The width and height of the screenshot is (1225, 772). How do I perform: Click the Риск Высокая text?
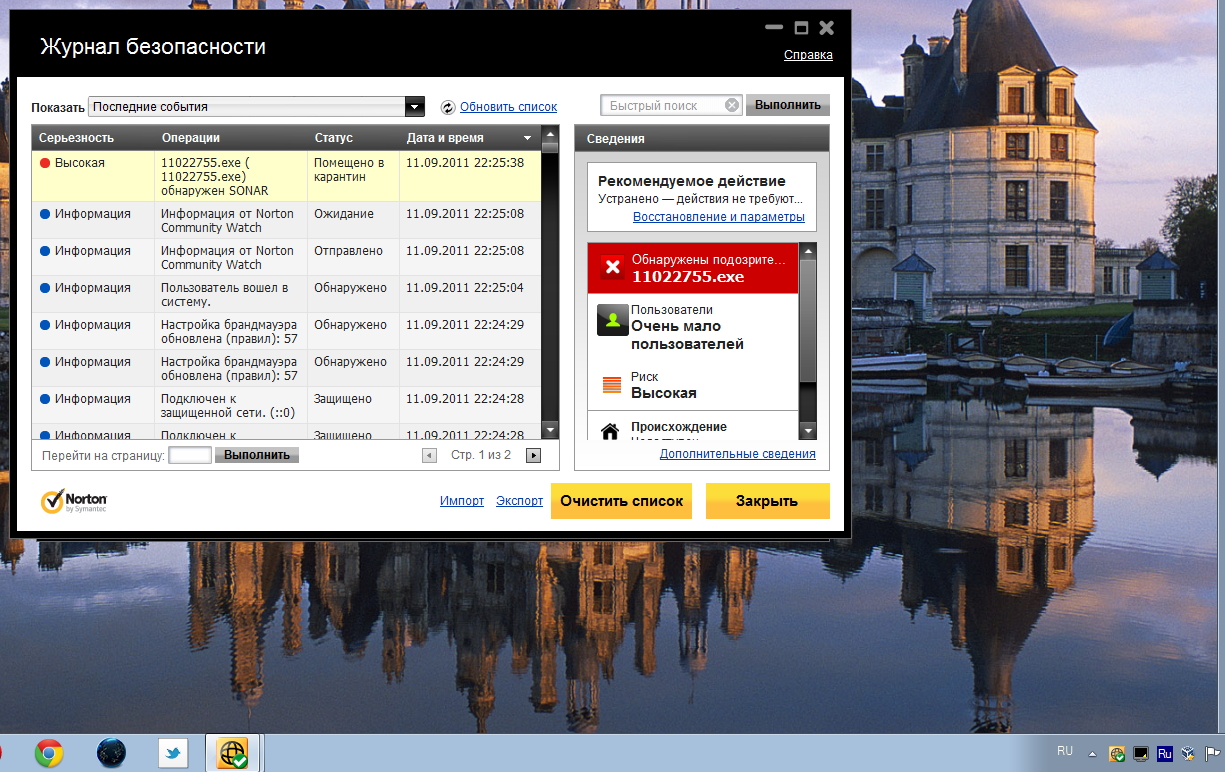[664, 386]
